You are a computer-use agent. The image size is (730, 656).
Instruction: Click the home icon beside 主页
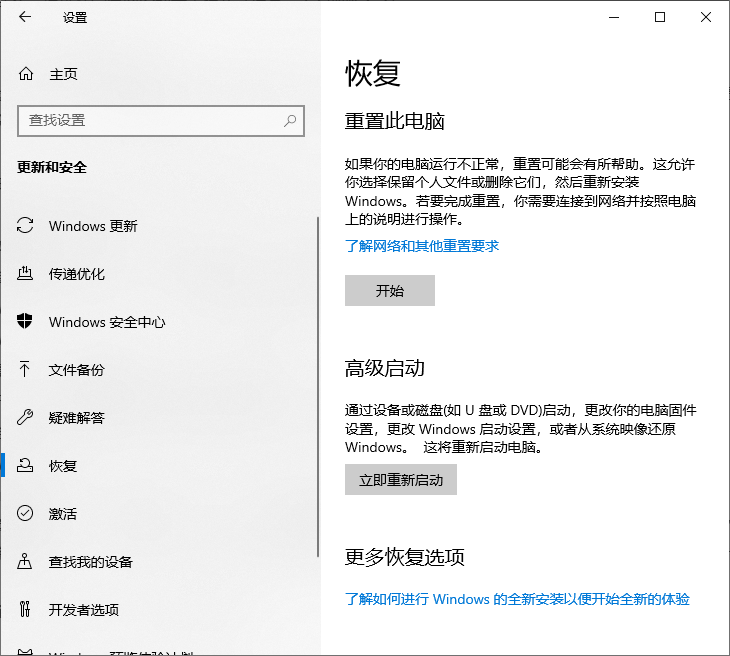[26, 74]
